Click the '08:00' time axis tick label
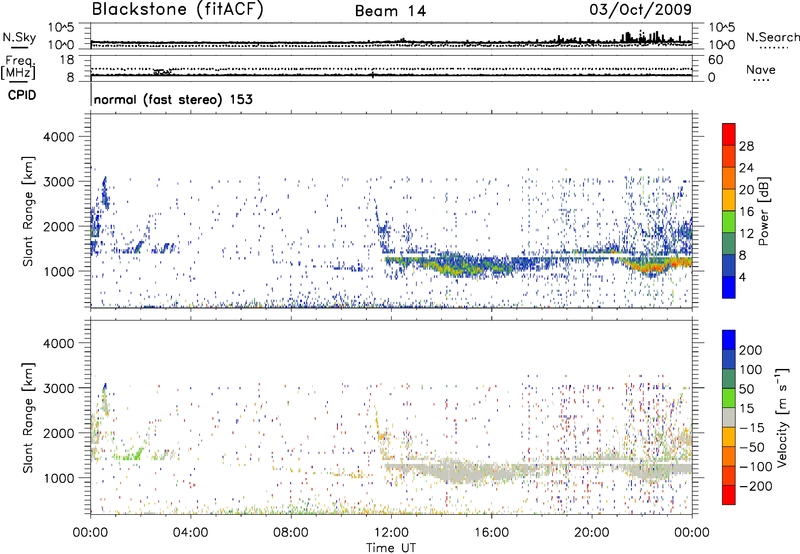 (291, 533)
